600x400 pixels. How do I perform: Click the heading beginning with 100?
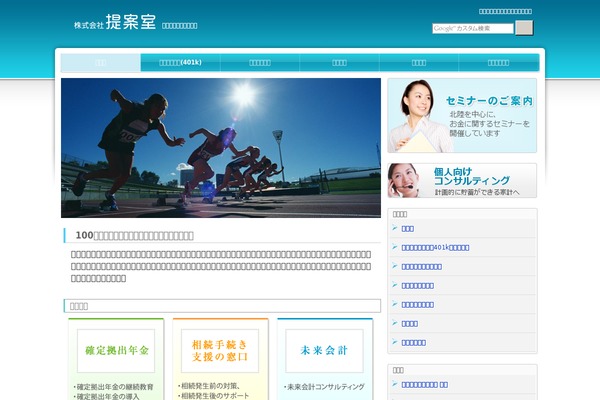[134, 235]
